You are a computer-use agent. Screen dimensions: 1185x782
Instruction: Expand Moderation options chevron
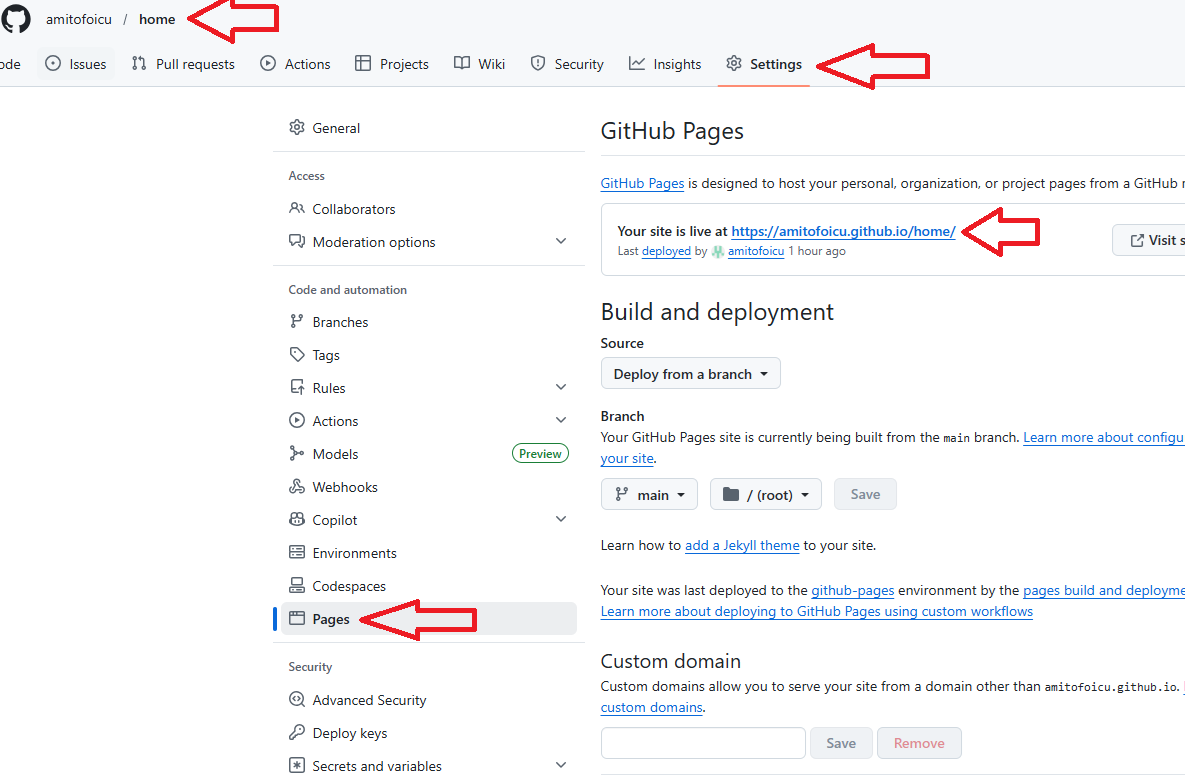click(561, 241)
